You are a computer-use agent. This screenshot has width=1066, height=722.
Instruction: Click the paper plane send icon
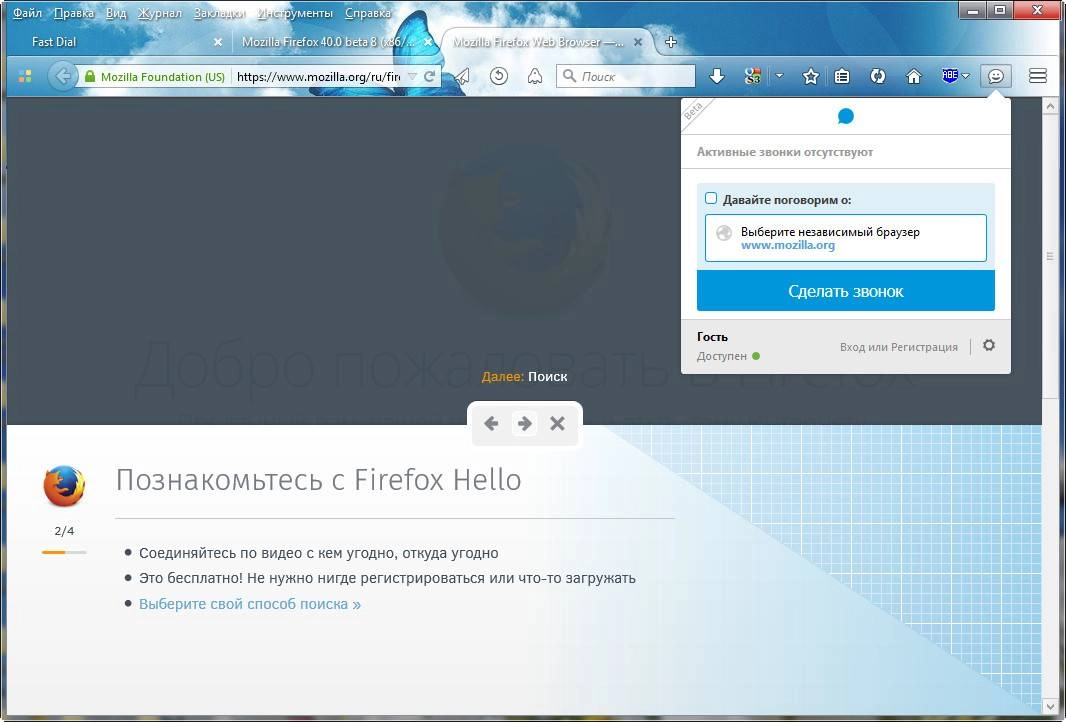click(462, 76)
